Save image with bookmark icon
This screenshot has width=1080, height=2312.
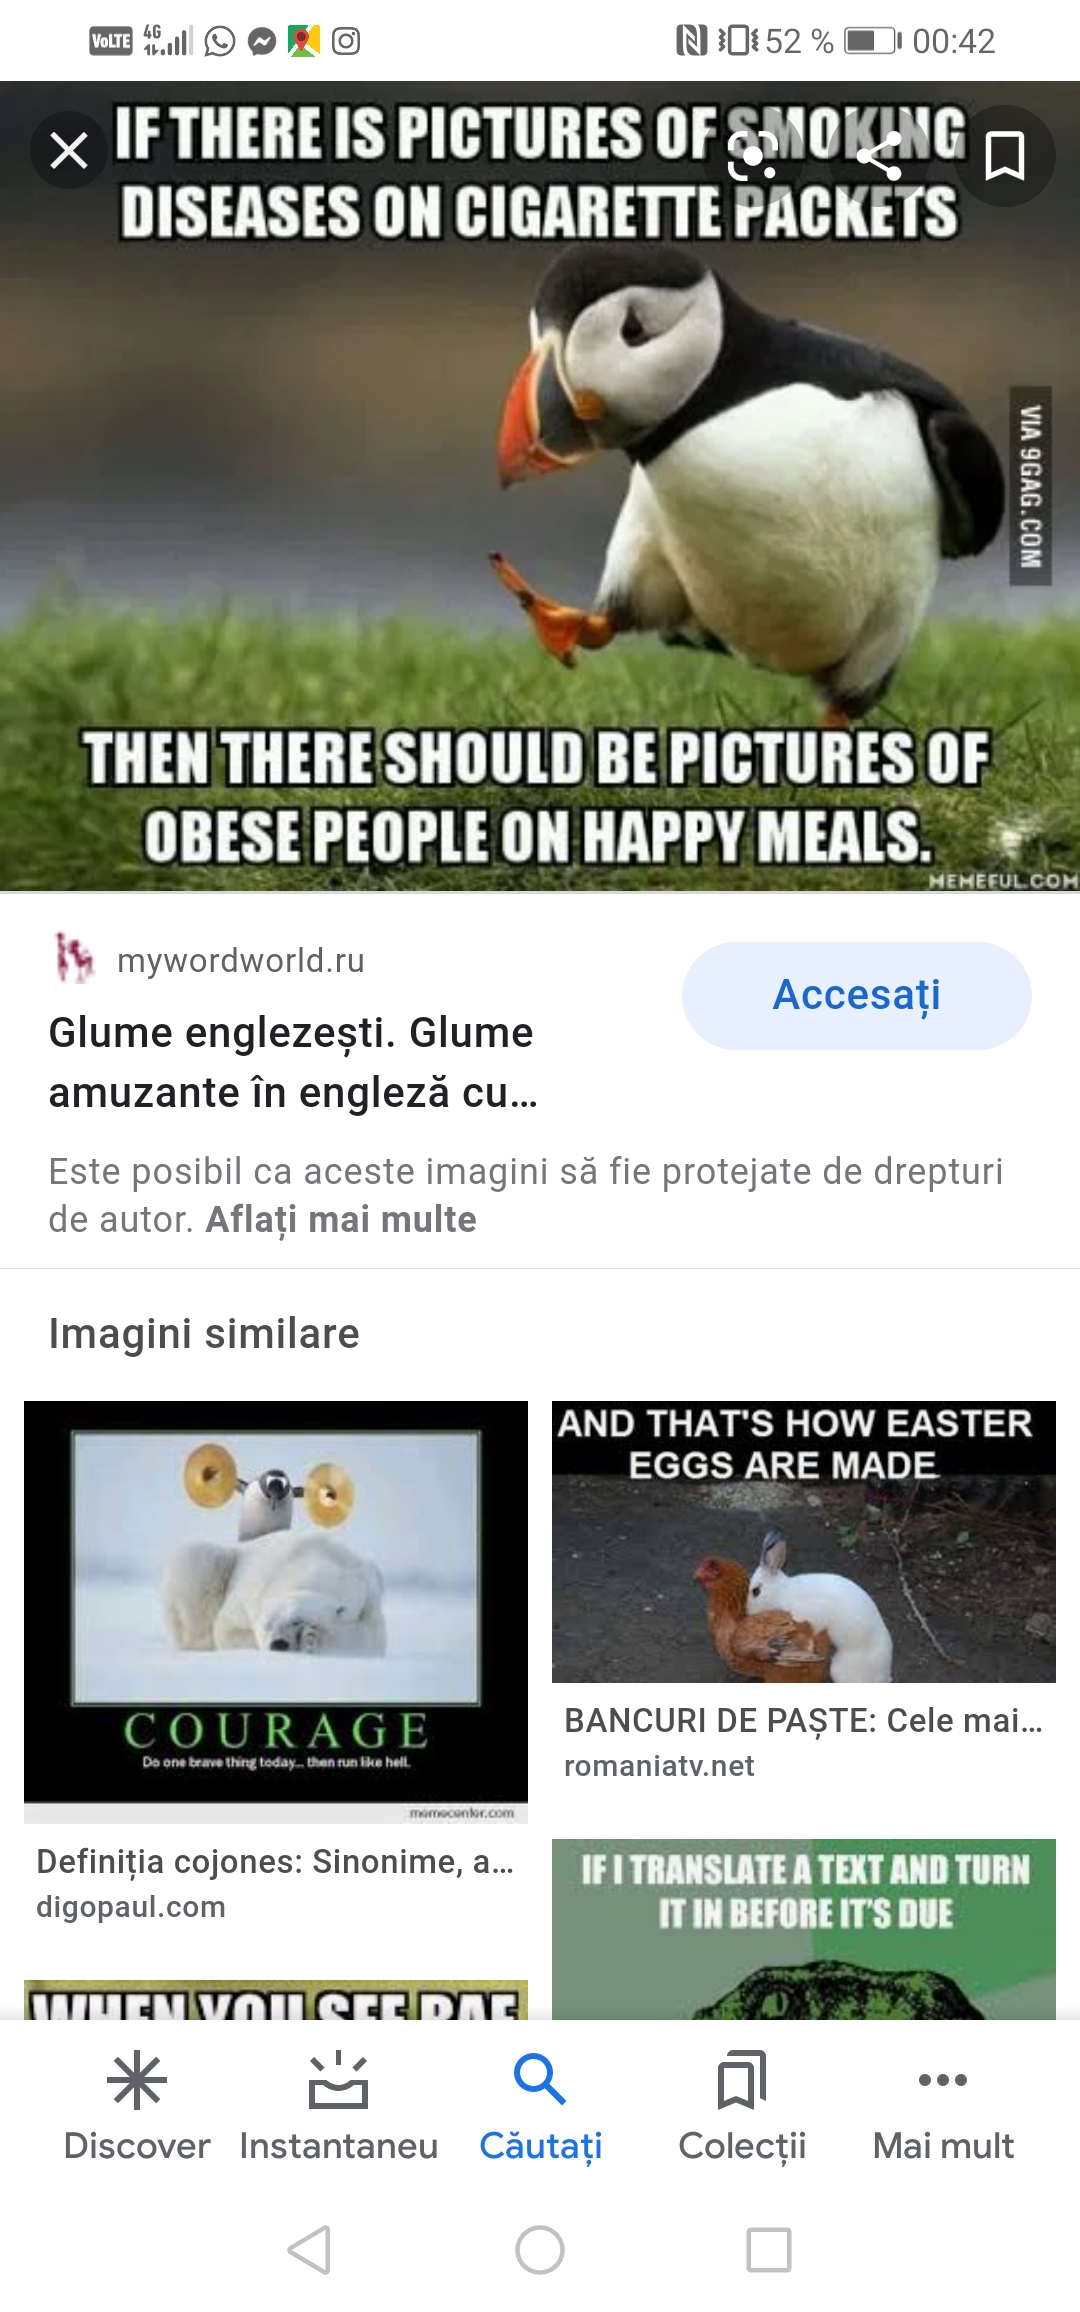(x=1004, y=156)
